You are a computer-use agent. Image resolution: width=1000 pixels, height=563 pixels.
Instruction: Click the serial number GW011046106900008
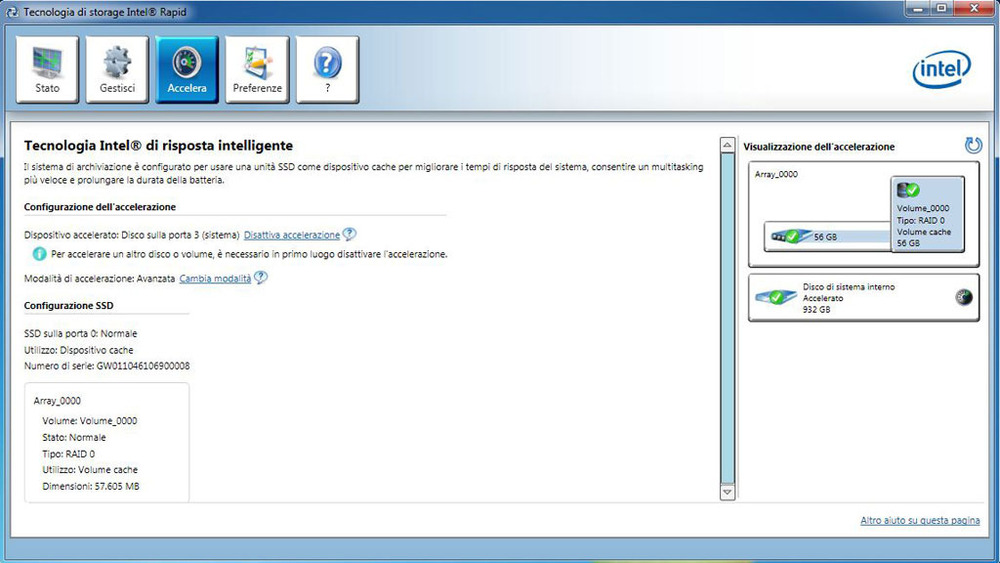[x=143, y=366]
